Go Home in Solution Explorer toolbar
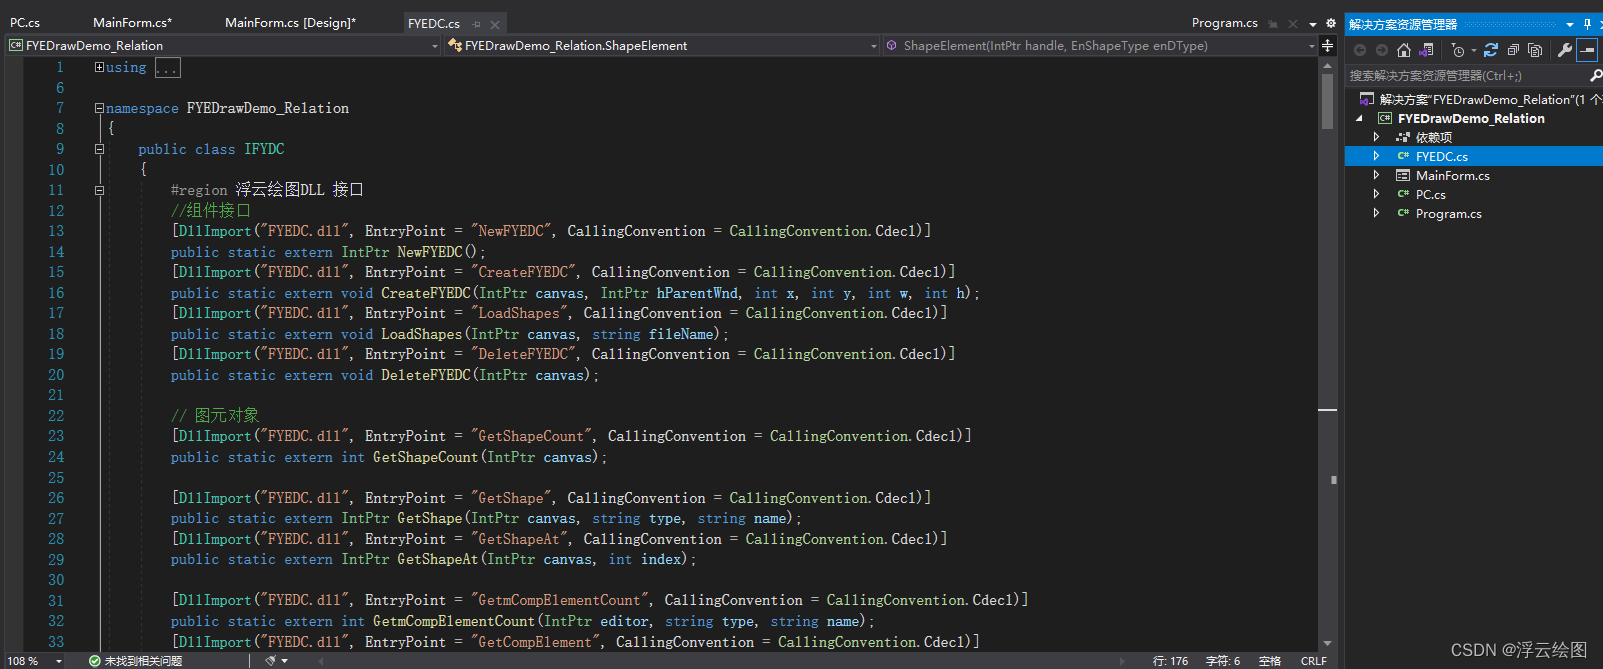Screen dimensions: 1603x669 pos(1404,50)
